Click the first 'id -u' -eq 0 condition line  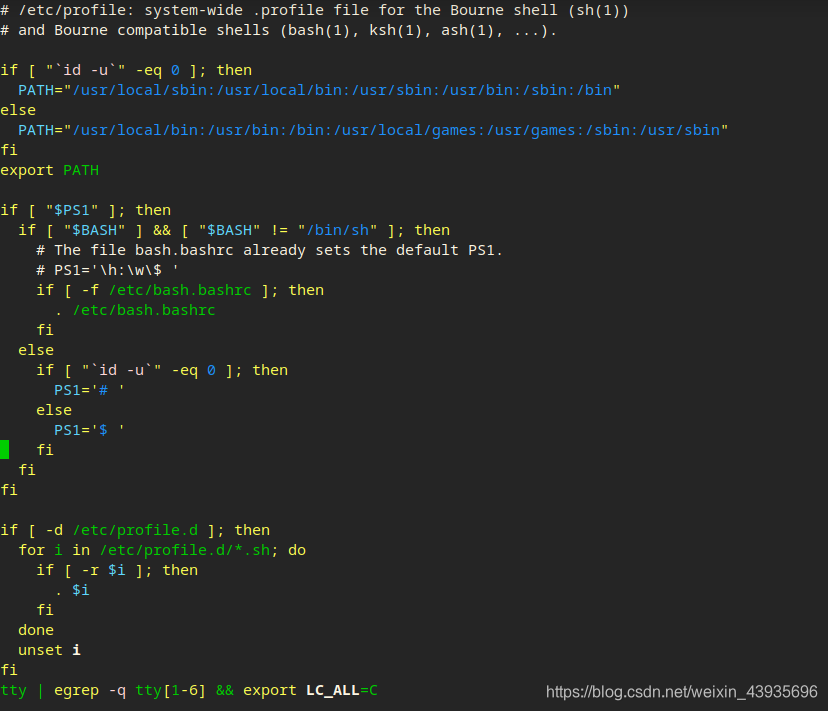pyautogui.click(x=126, y=70)
